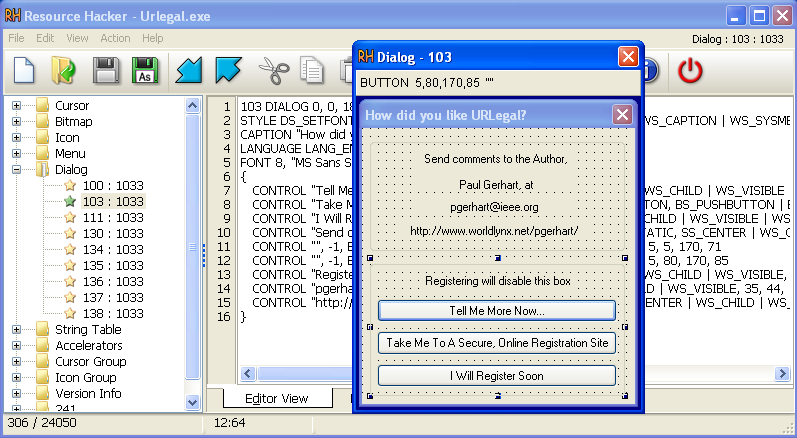797x438 pixels.
Task: Click the Bitmap folder icon
Action: coord(43,121)
